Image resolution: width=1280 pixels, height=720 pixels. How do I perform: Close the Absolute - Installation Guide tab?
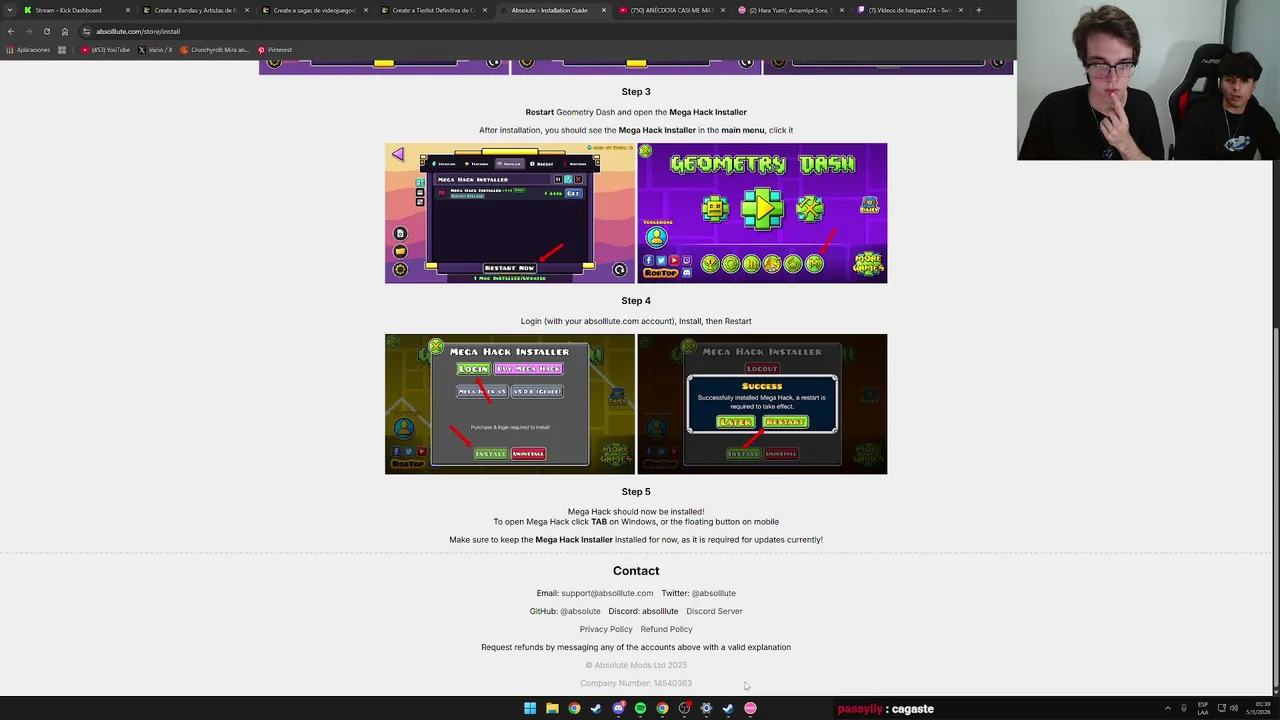(604, 10)
